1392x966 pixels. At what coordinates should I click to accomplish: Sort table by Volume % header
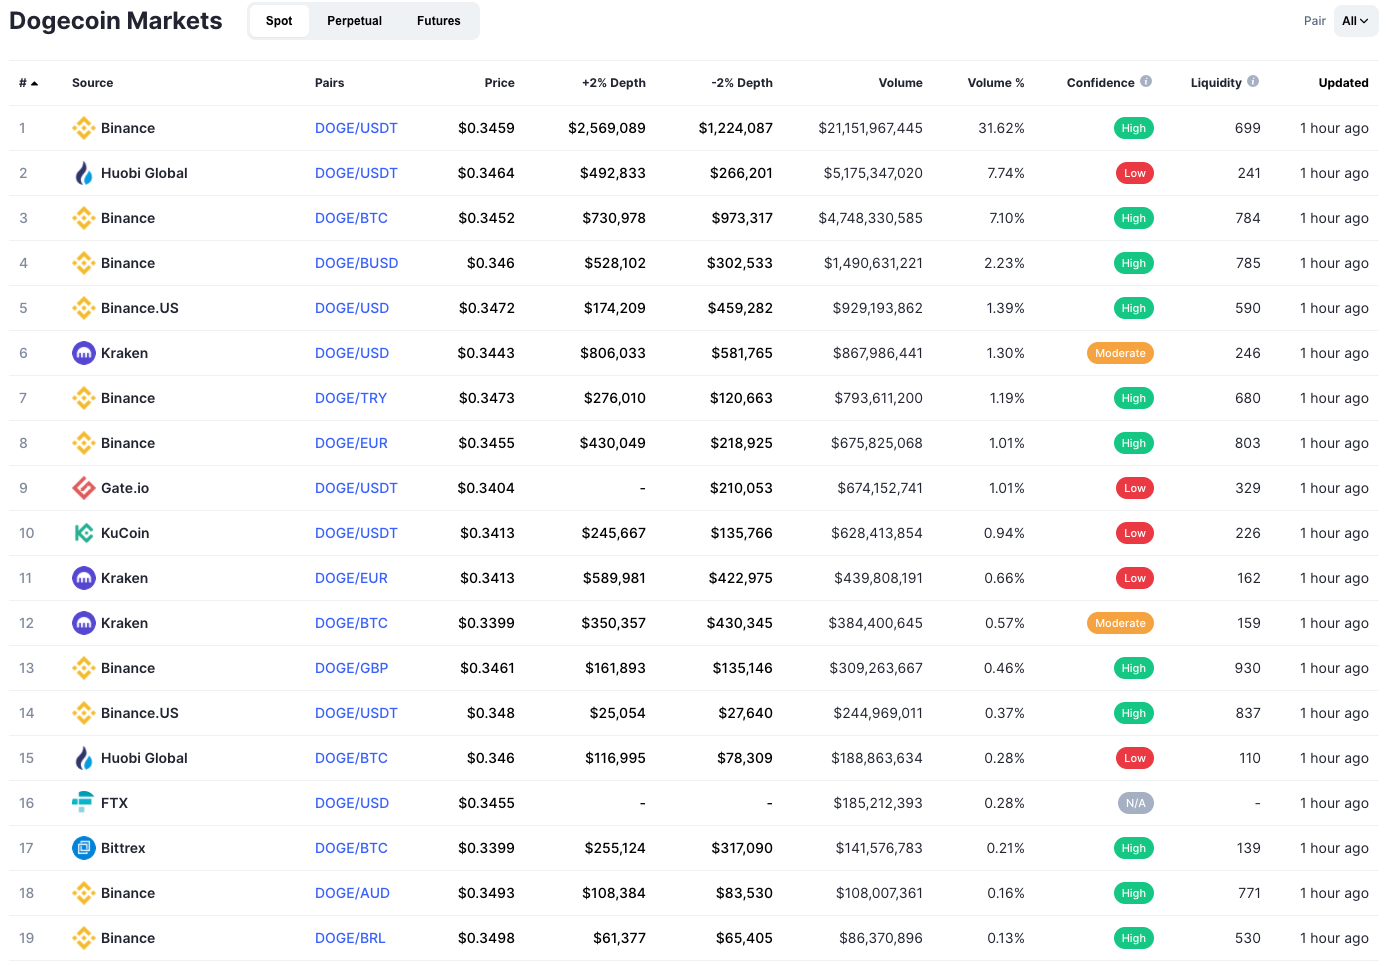point(996,83)
